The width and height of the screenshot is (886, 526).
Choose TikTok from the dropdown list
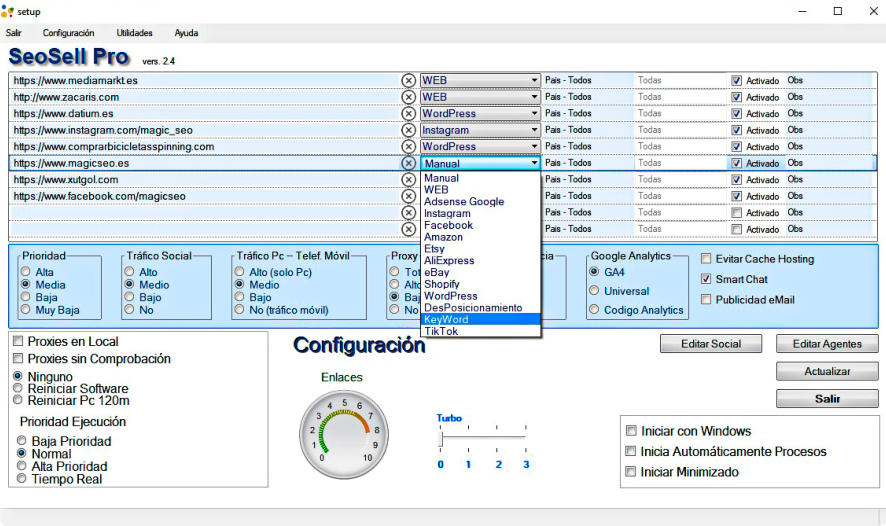point(481,331)
